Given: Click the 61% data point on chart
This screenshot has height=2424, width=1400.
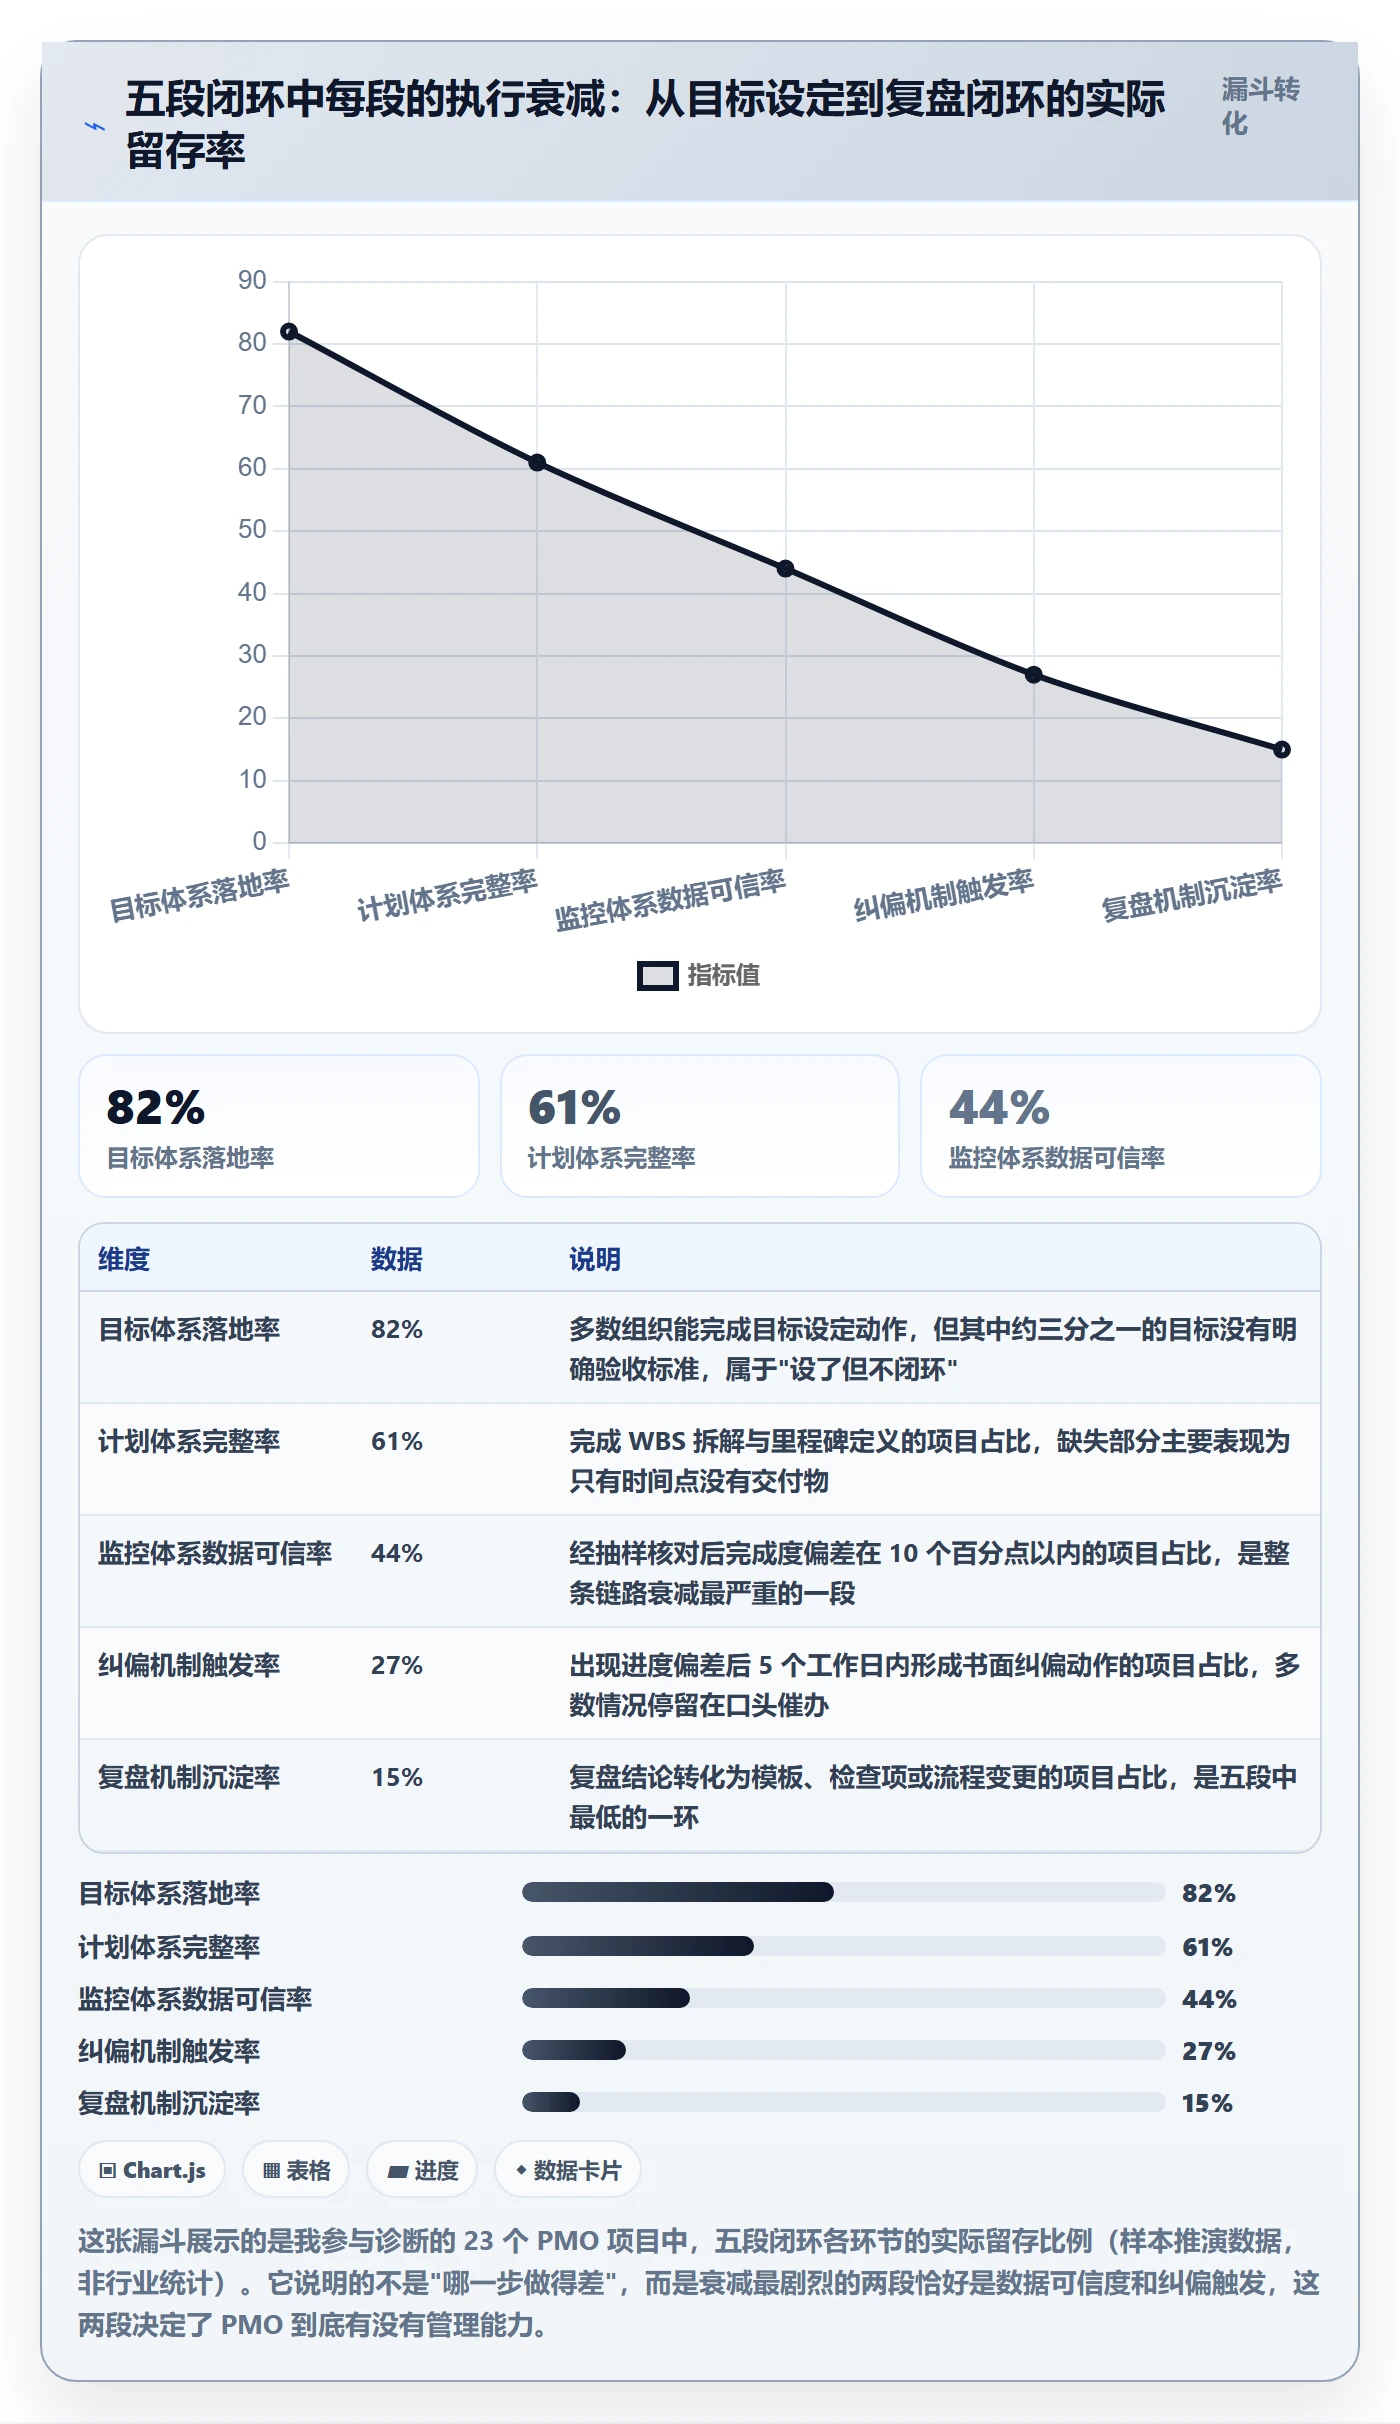Looking at the screenshot, I should pos(537,462).
